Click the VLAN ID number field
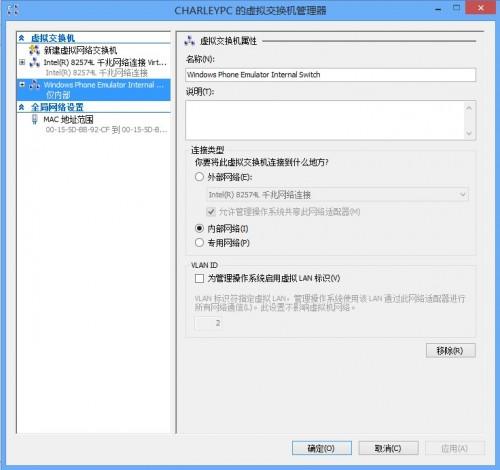500x470 pixels. pos(208,323)
